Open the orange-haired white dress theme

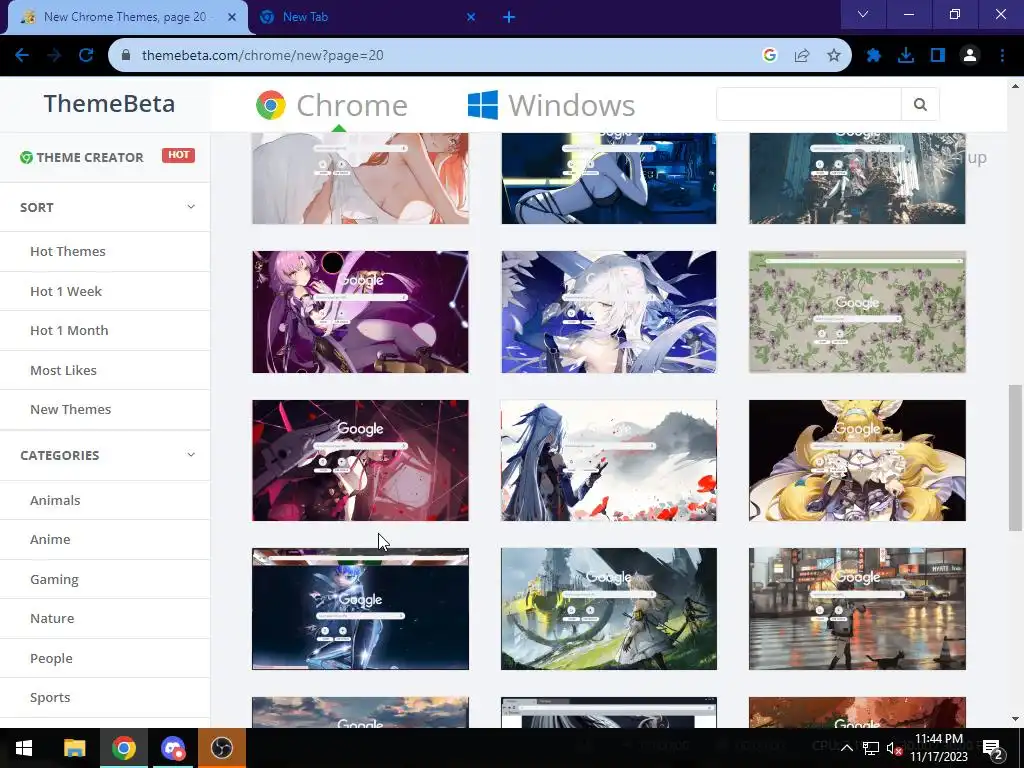[x=360, y=178]
